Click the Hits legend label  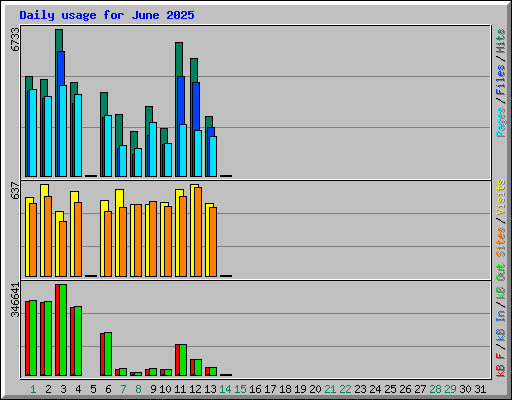tap(501, 41)
